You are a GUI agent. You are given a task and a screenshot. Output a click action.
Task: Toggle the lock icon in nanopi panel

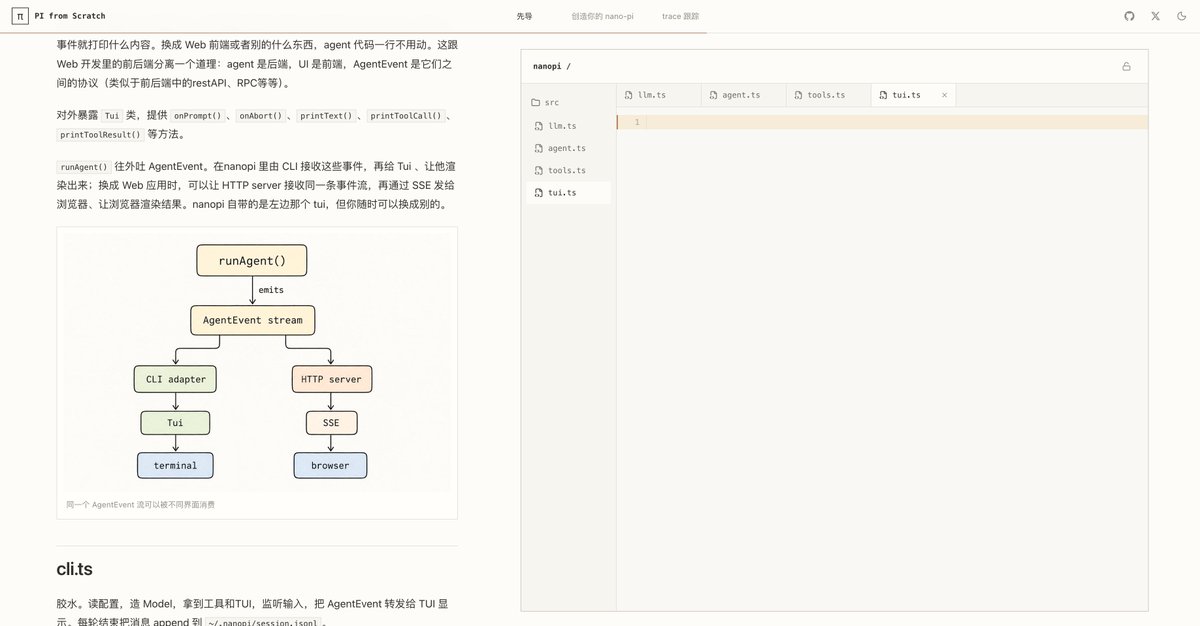coord(1127,67)
